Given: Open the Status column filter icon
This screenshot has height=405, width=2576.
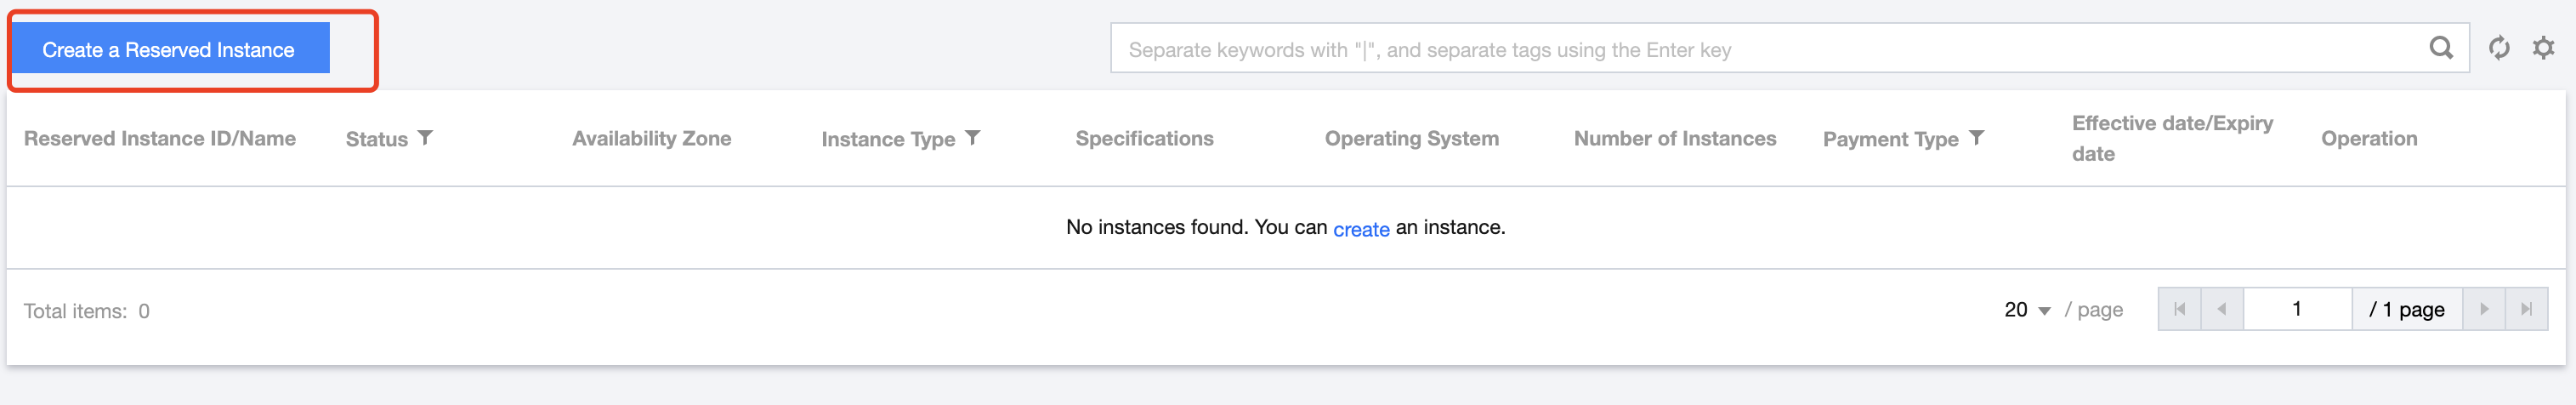Looking at the screenshot, I should (x=425, y=138).
